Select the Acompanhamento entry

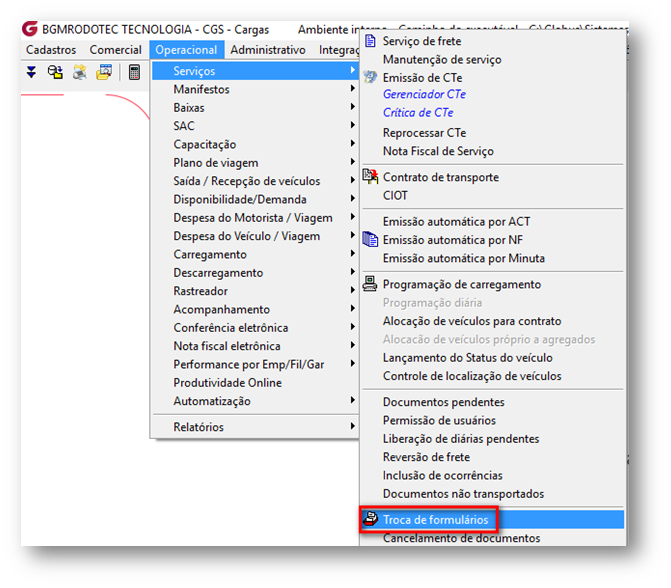pyautogui.click(x=222, y=309)
